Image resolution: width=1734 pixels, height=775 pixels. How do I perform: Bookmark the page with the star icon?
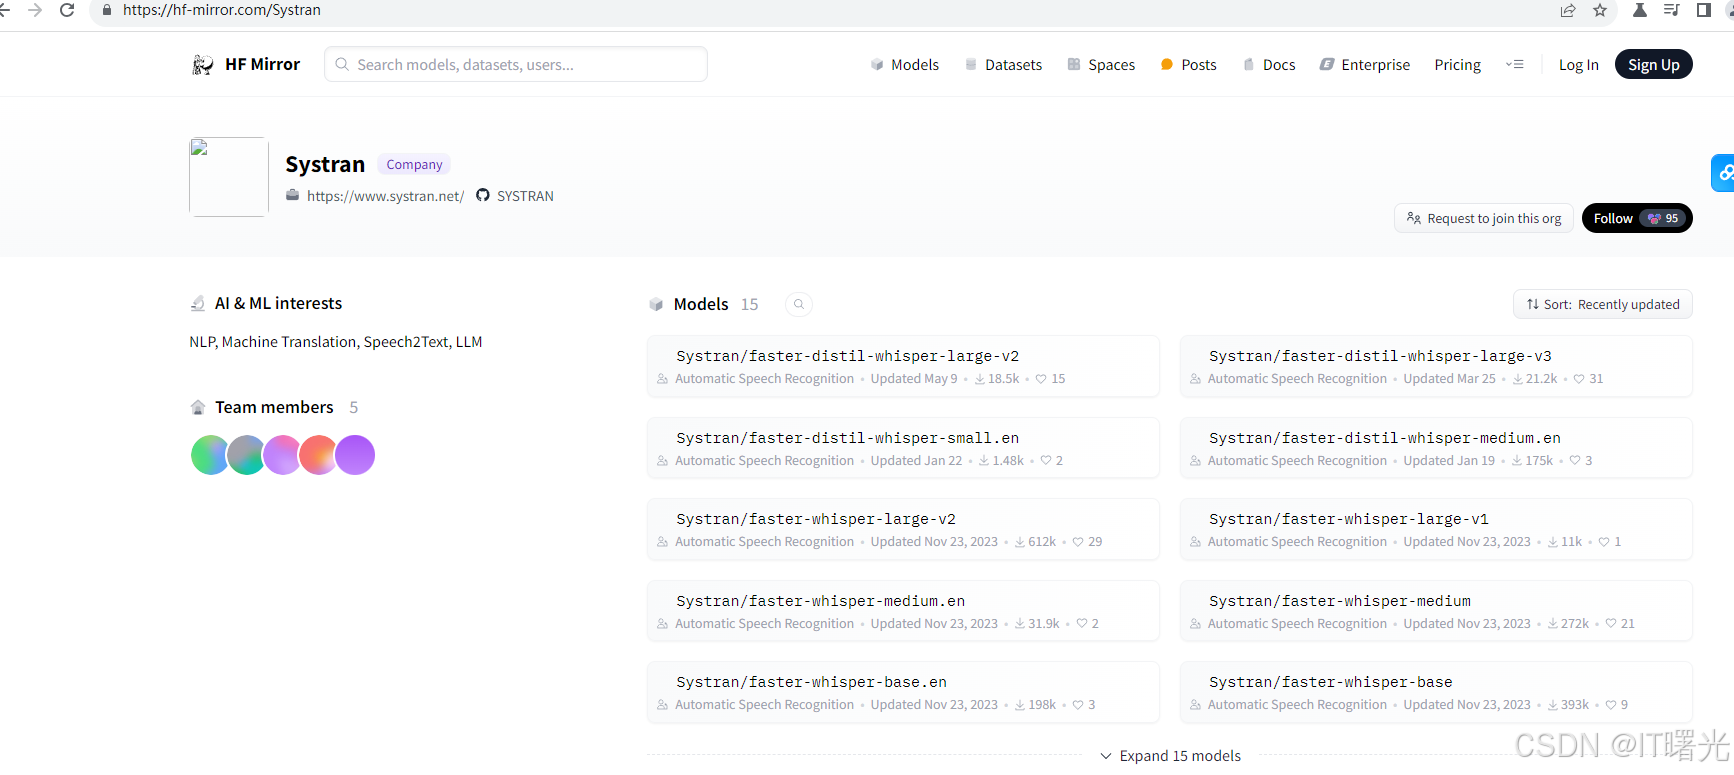(x=1600, y=10)
